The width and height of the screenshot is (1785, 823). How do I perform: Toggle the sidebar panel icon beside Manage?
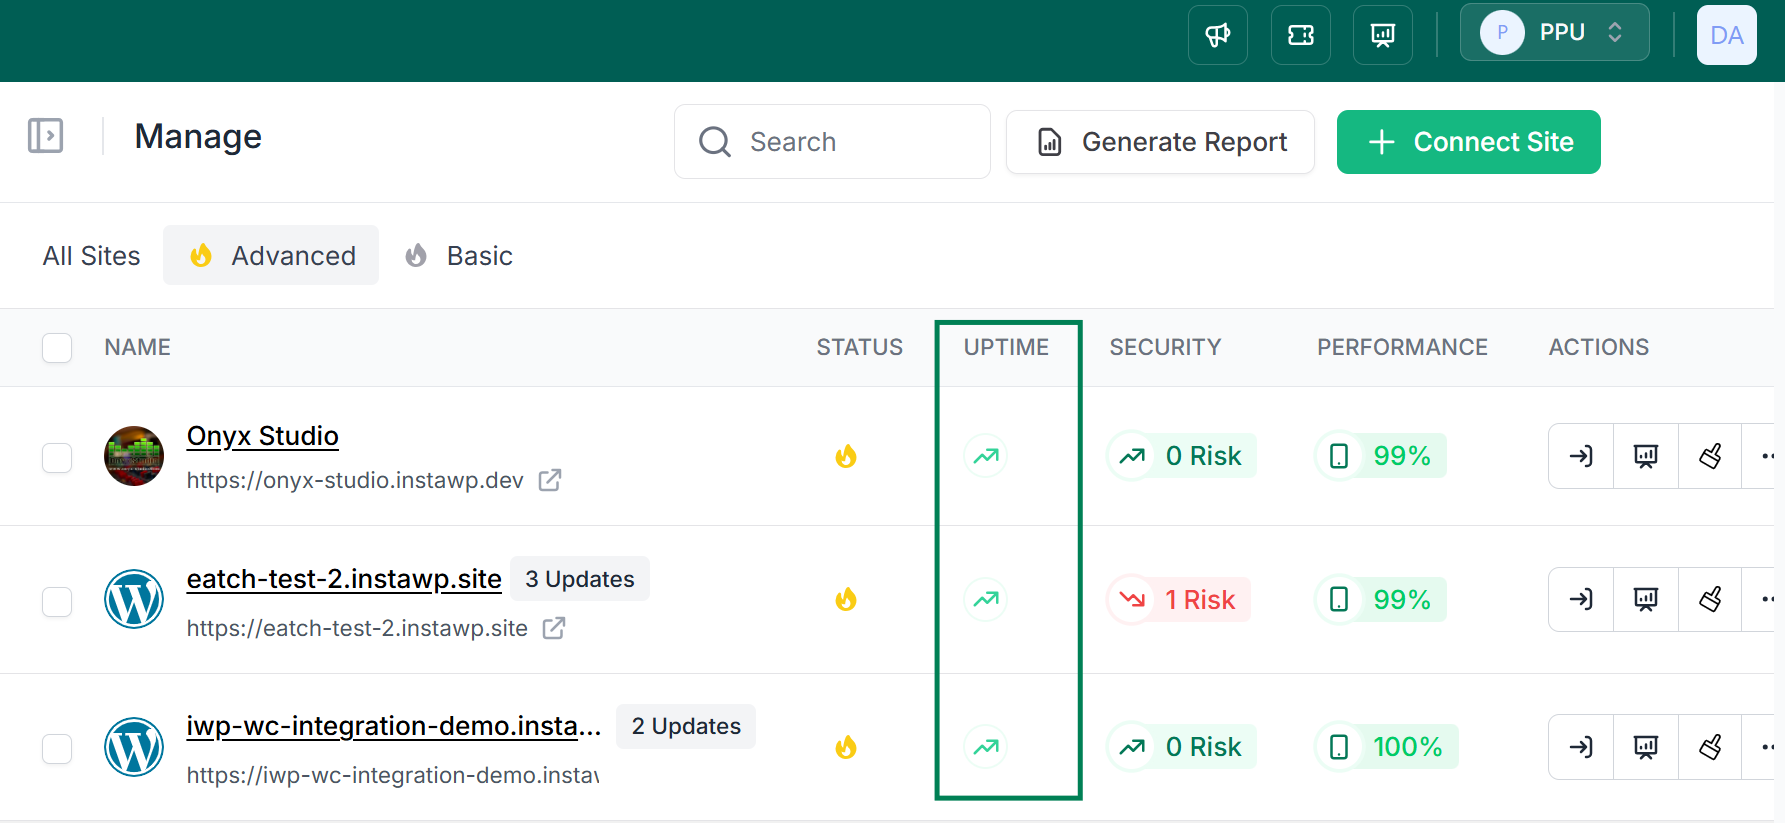coord(45,136)
